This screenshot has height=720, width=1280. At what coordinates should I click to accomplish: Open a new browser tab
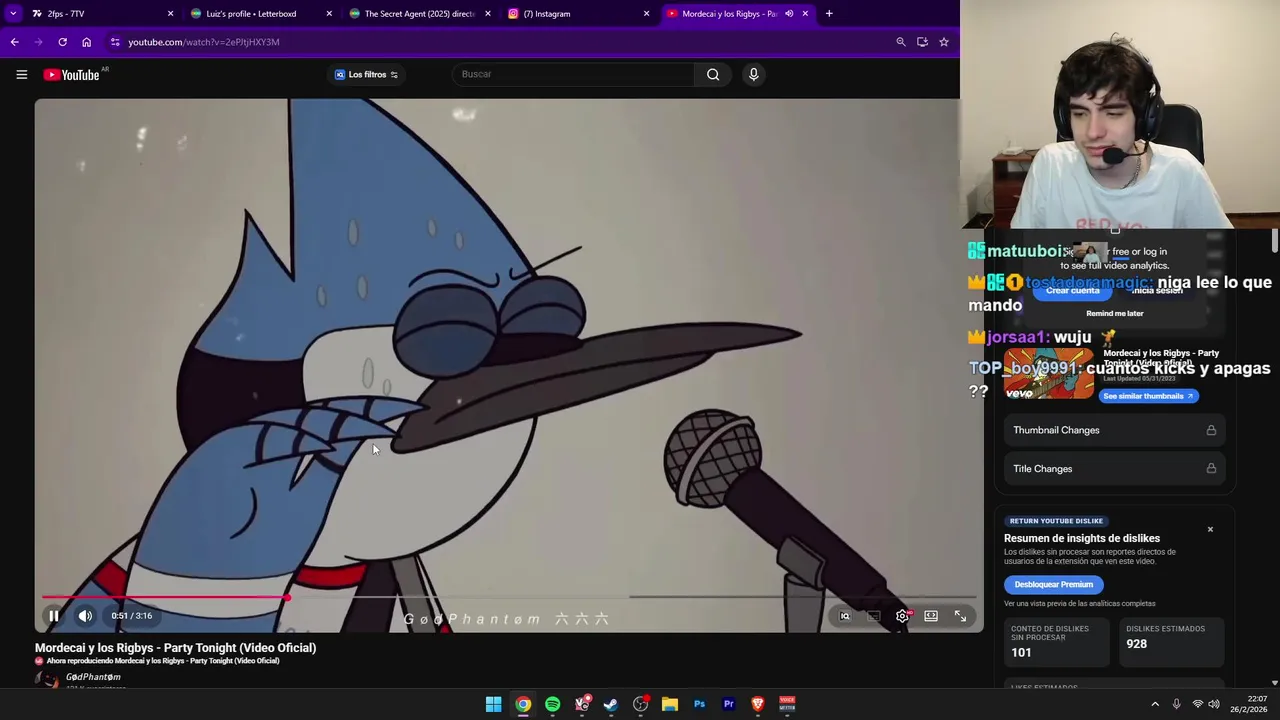coord(829,14)
